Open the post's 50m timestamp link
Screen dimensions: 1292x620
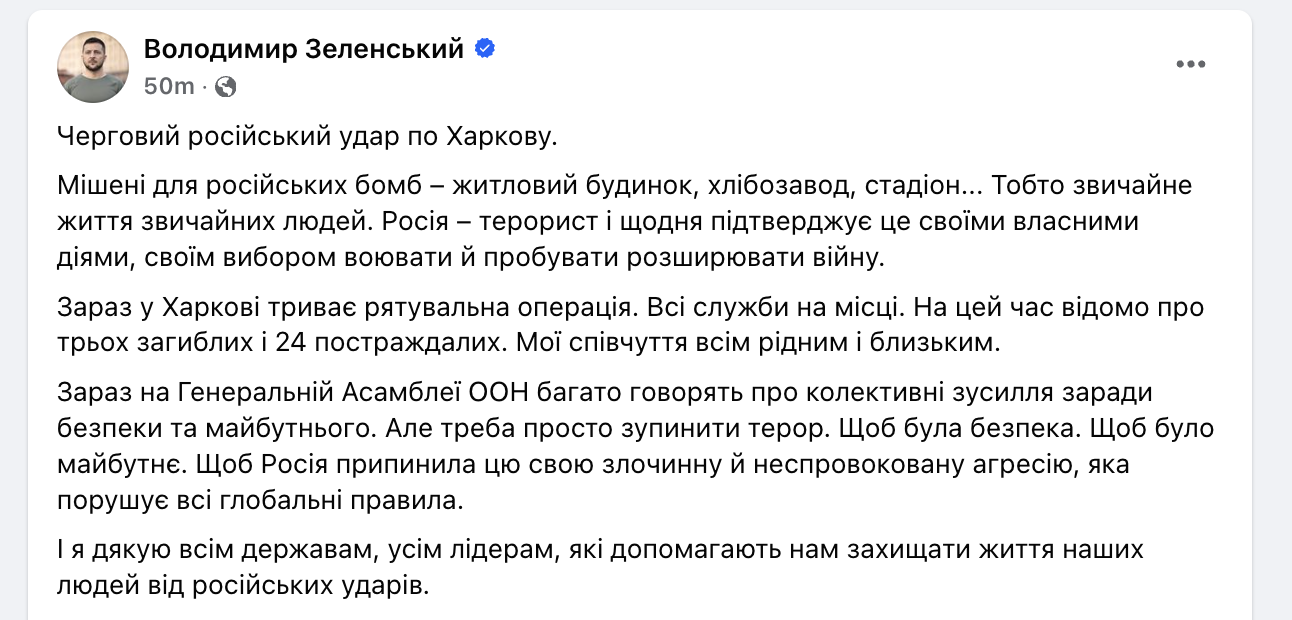pyautogui.click(x=169, y=87)
